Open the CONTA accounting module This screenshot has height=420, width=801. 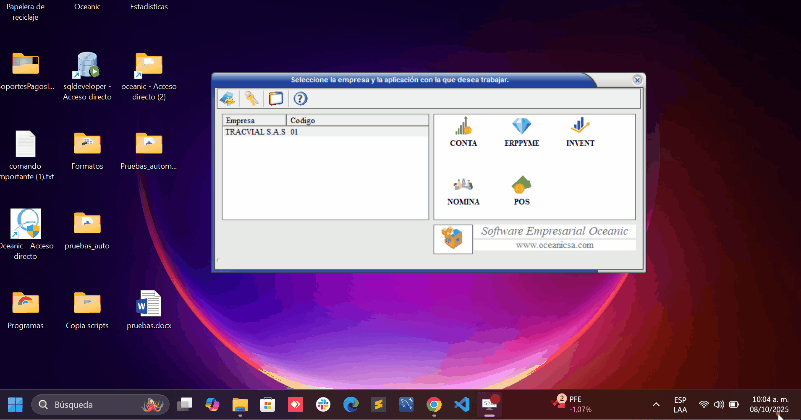[x=463, y=130]
